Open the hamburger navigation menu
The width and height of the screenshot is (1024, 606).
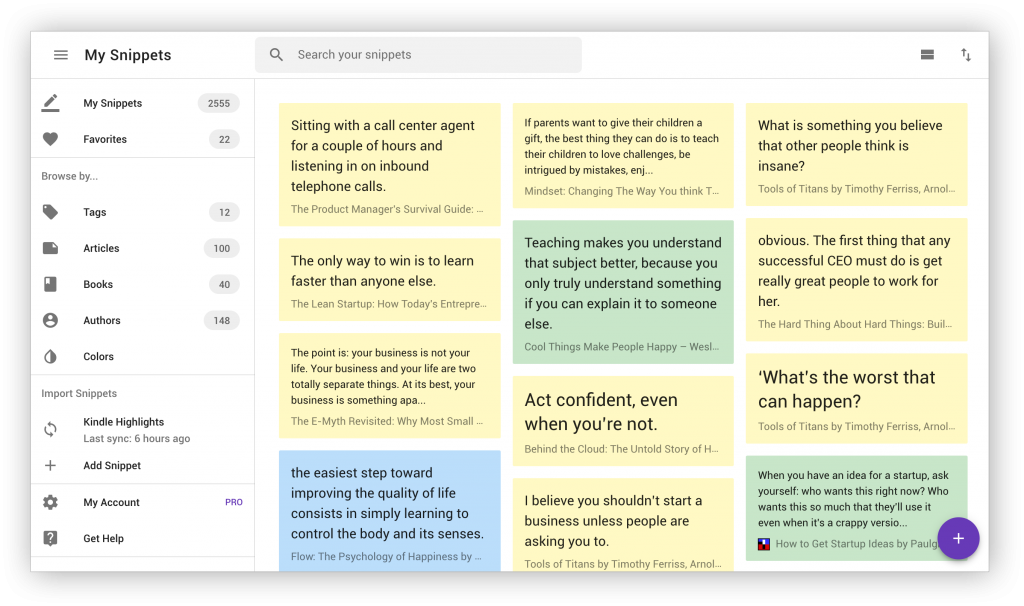point(61,55)
